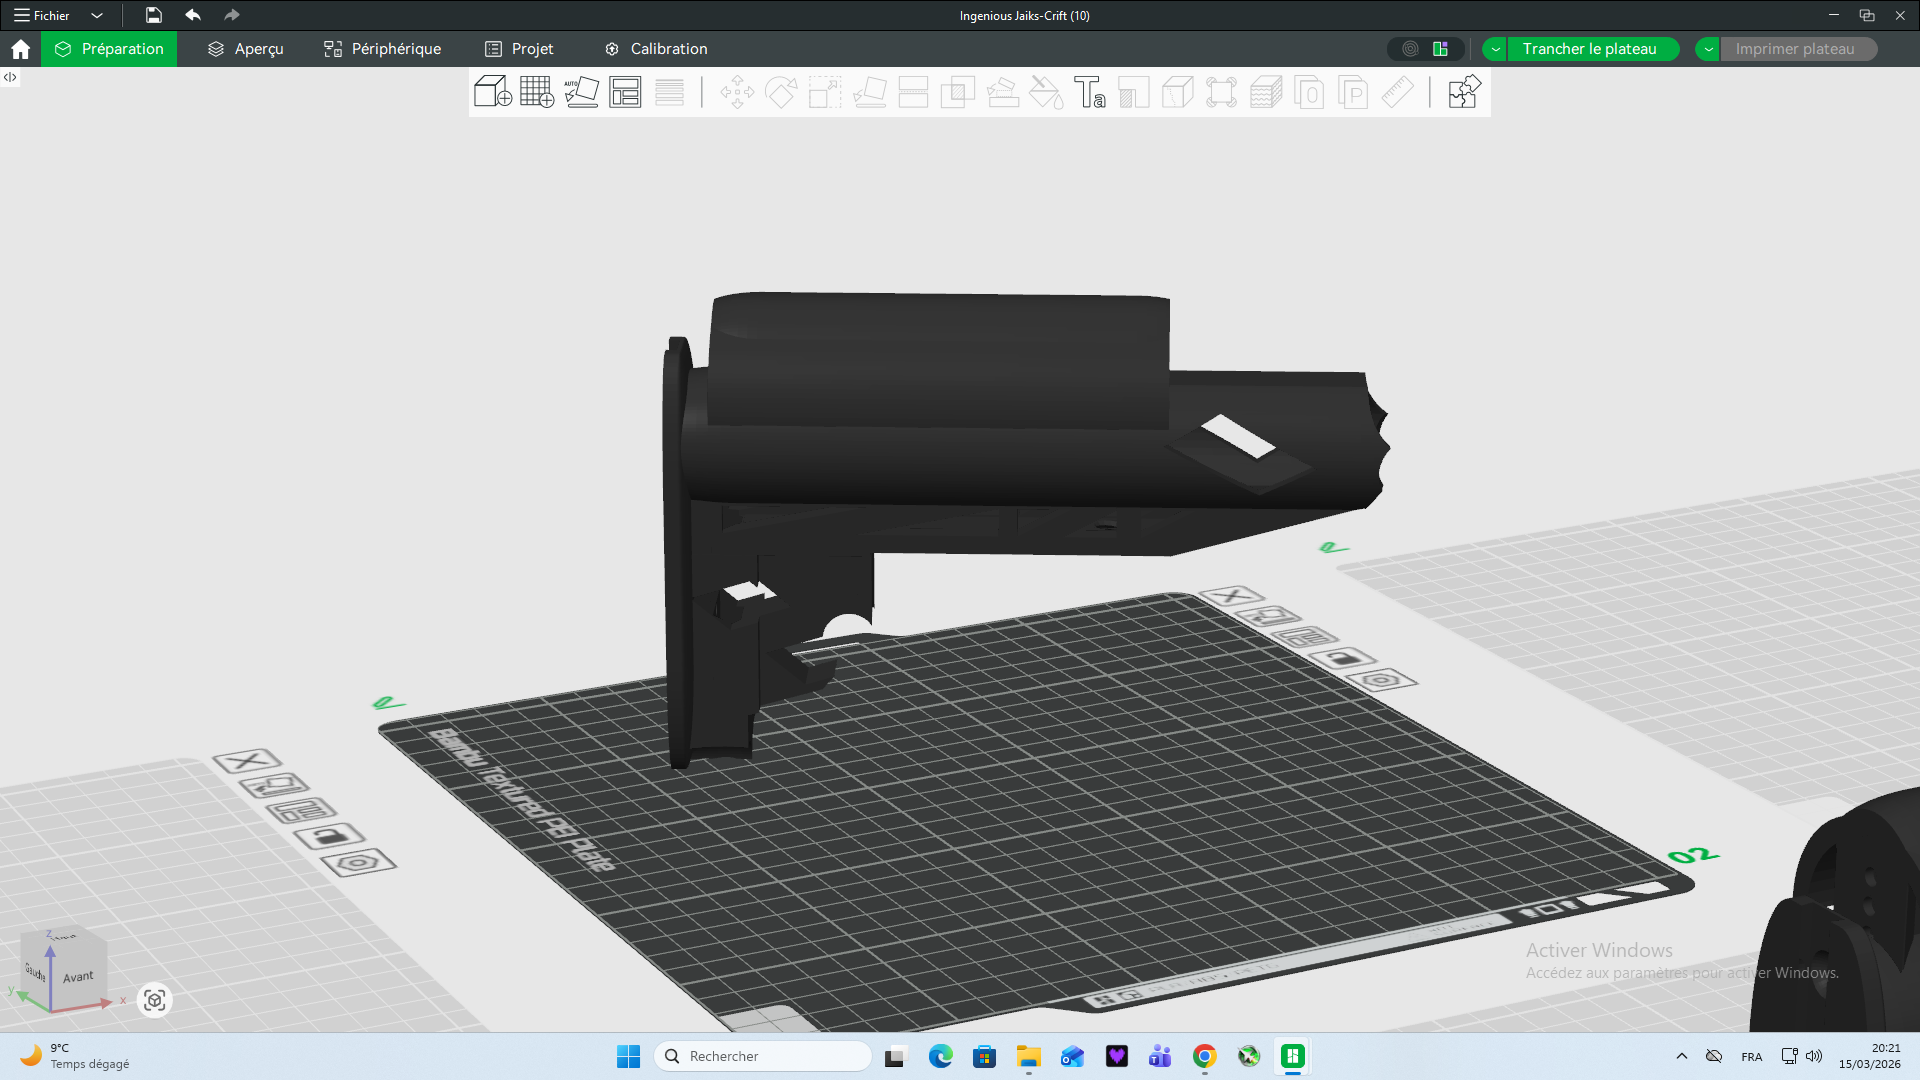Click the Home icon

point(20,49)
